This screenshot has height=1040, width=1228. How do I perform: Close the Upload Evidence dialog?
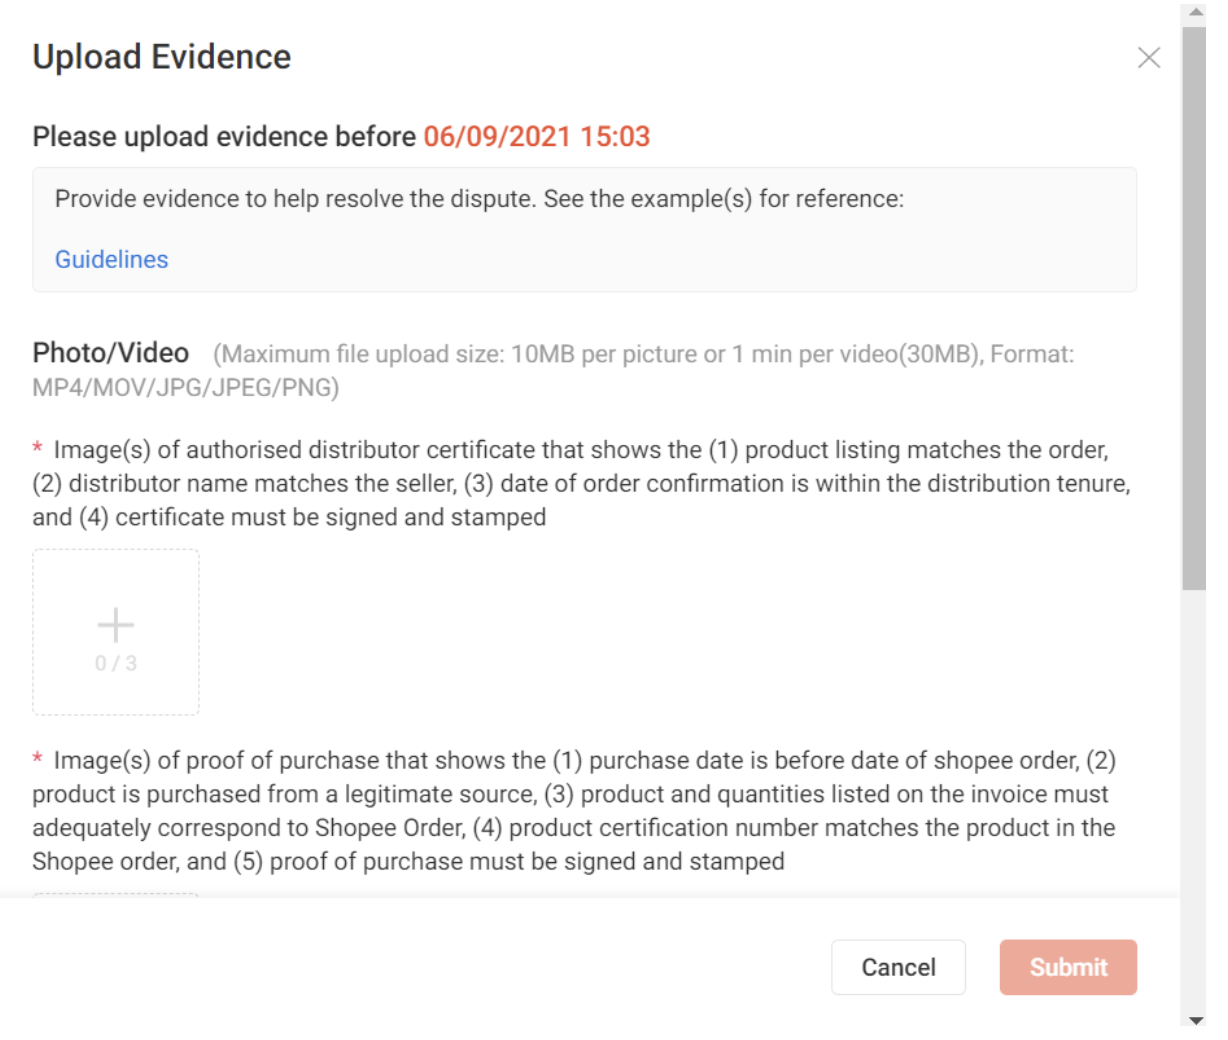pos(1149,57)
